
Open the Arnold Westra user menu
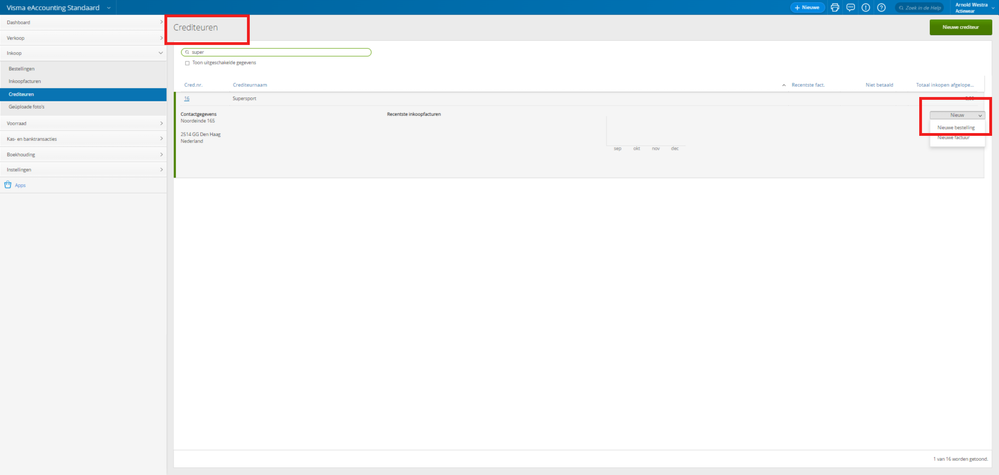point(975,8)
